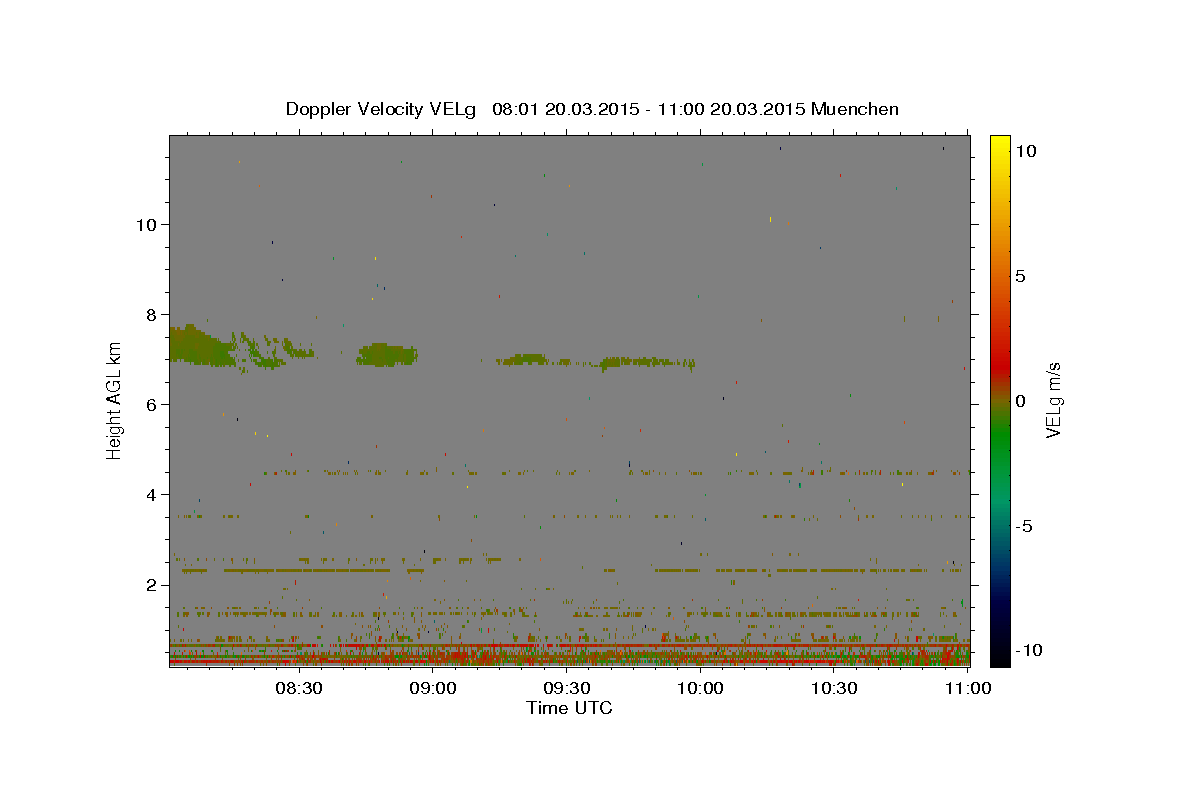Click the '11:00' time axis label
This screenshot has height=800, width=1200.
(968, 688)
